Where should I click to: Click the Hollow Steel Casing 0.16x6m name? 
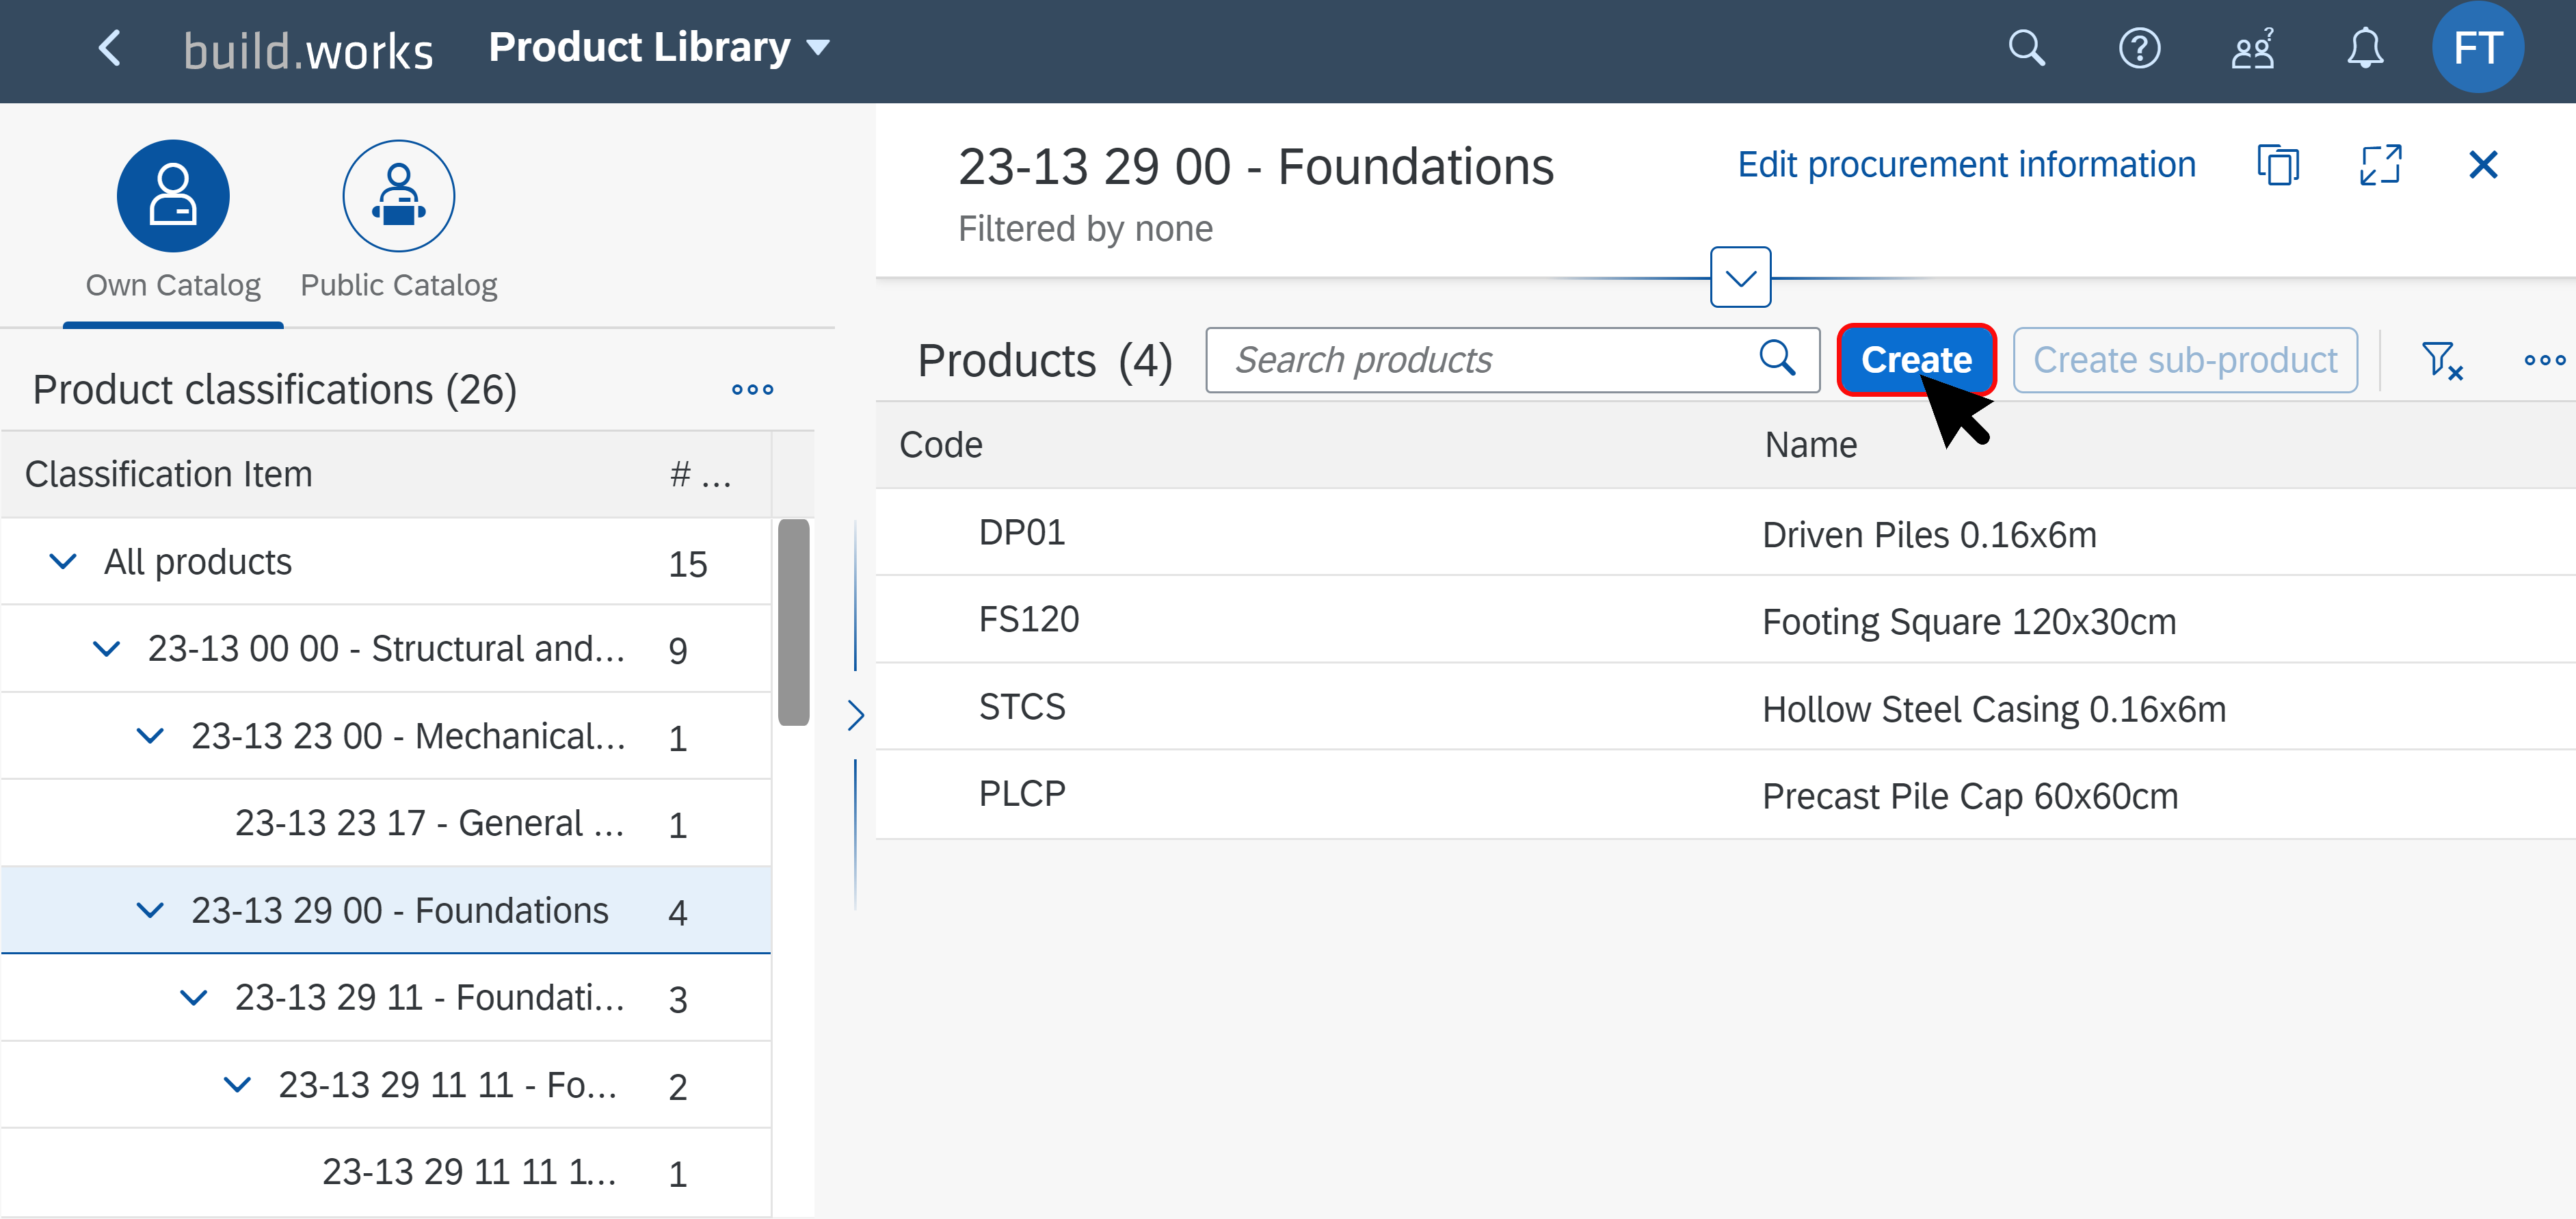point(1993,709)
